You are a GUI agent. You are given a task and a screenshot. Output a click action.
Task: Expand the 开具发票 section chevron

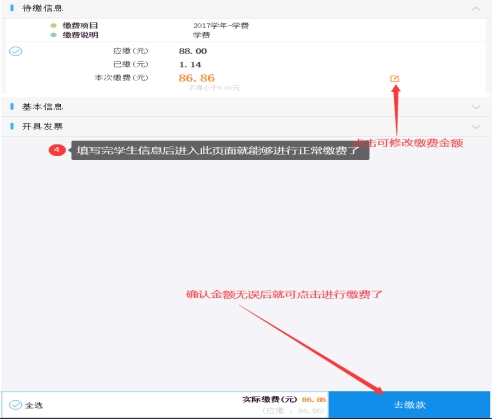476,127
